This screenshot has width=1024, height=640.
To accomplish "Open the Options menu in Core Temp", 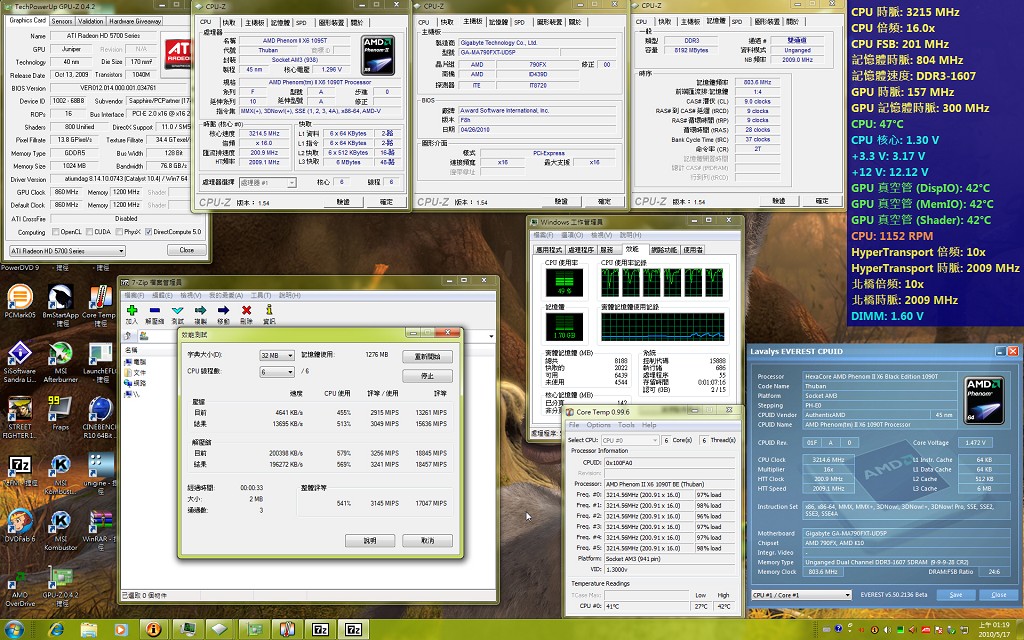I will coord(598,425).
